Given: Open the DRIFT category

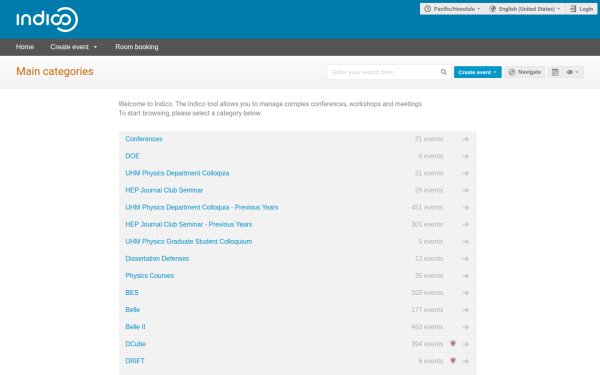Looking at the screenshot, I should click(x=135, y=361).
